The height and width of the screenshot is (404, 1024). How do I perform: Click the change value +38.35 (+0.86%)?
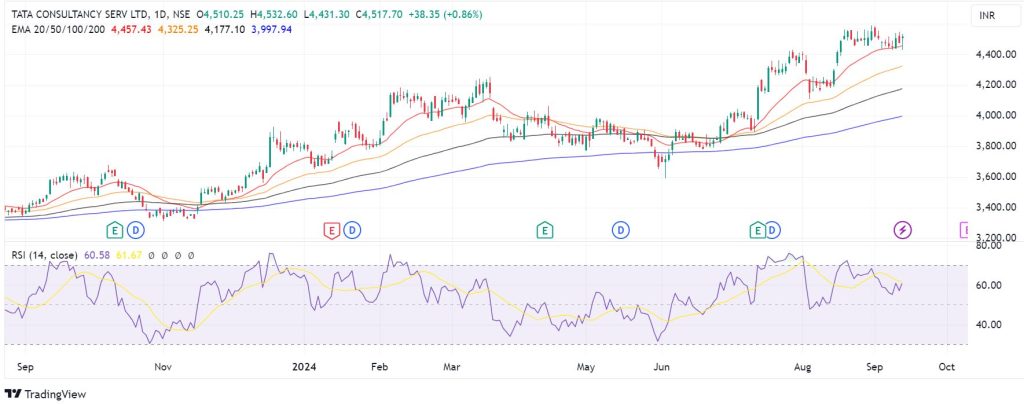(x=444, y=14)
